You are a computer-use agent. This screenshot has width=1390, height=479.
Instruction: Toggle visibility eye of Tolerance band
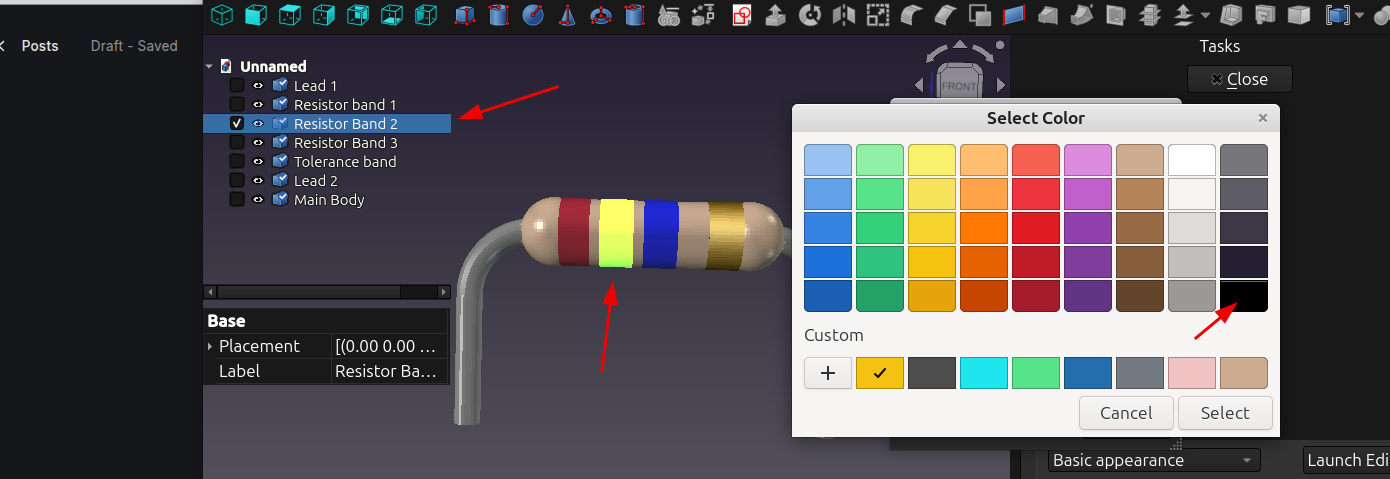pos(258,162)
